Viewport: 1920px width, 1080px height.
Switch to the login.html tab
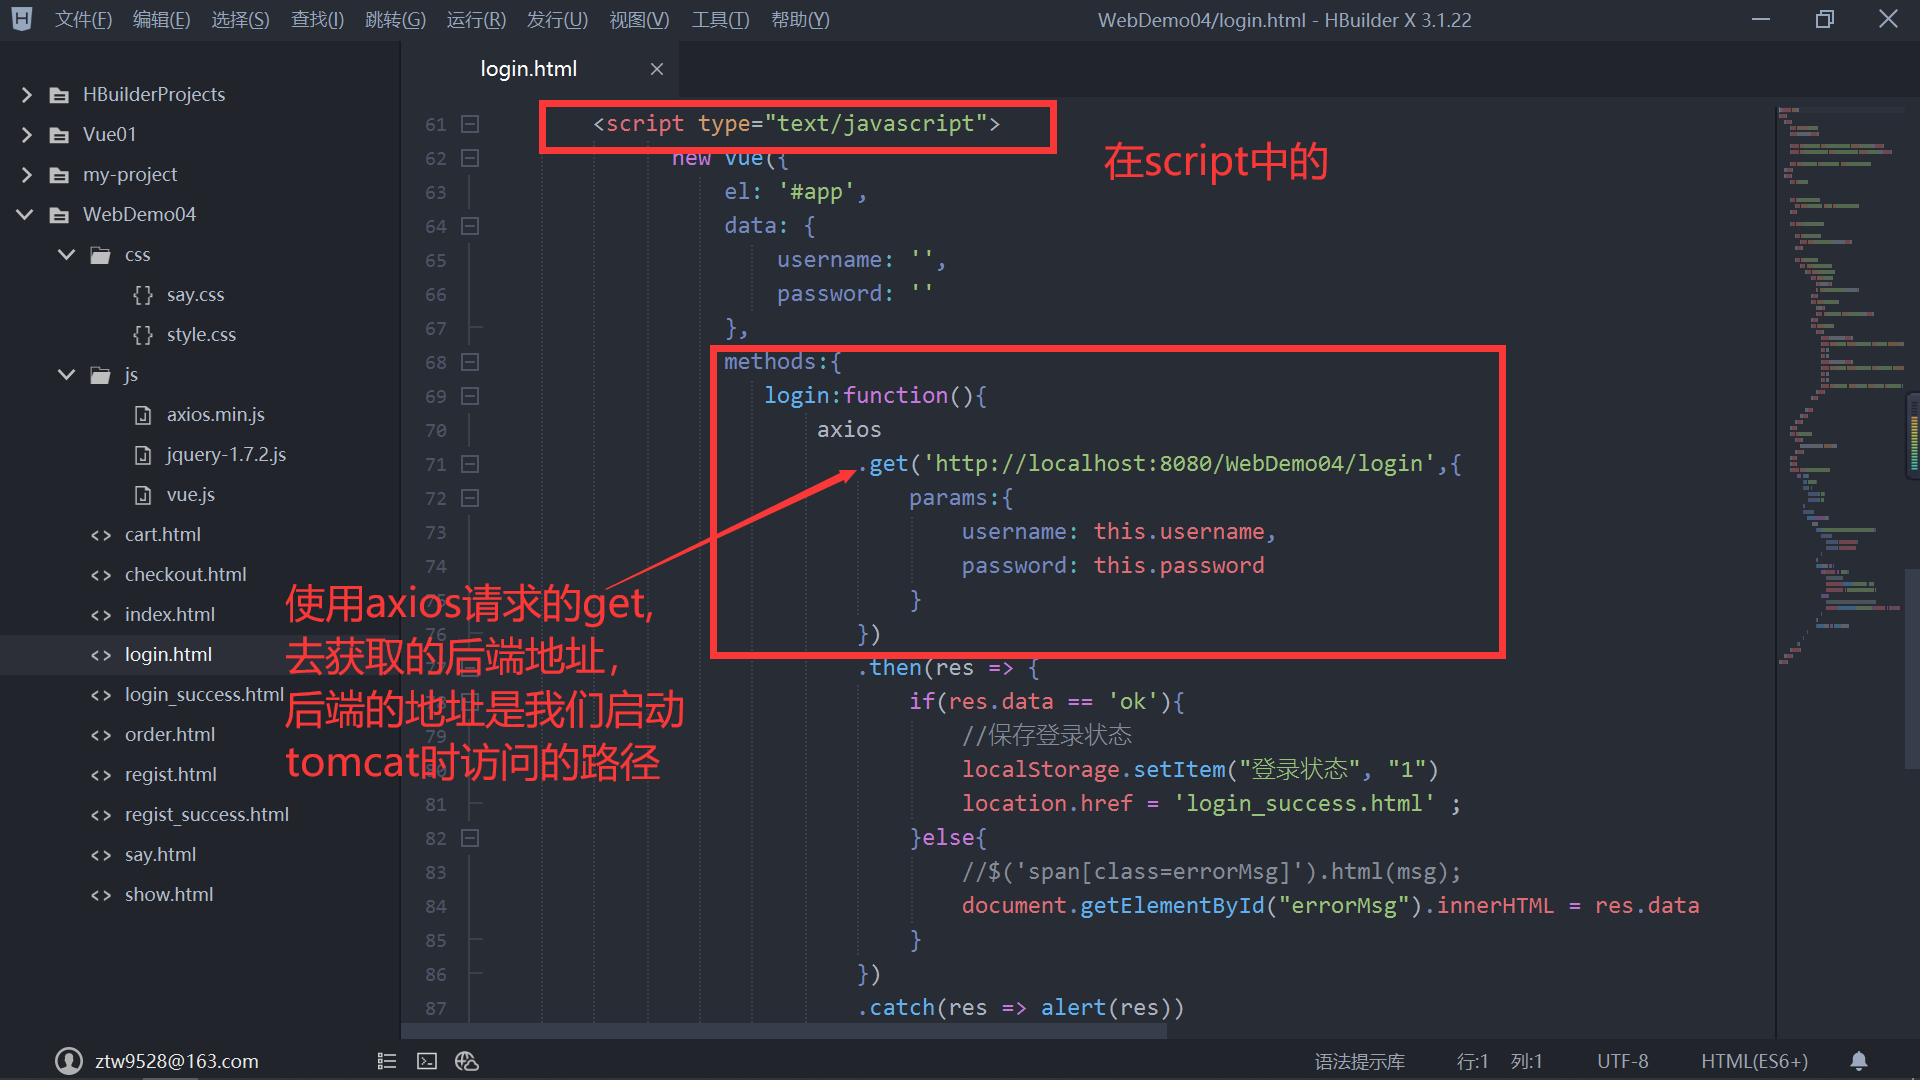click(529, 69)
